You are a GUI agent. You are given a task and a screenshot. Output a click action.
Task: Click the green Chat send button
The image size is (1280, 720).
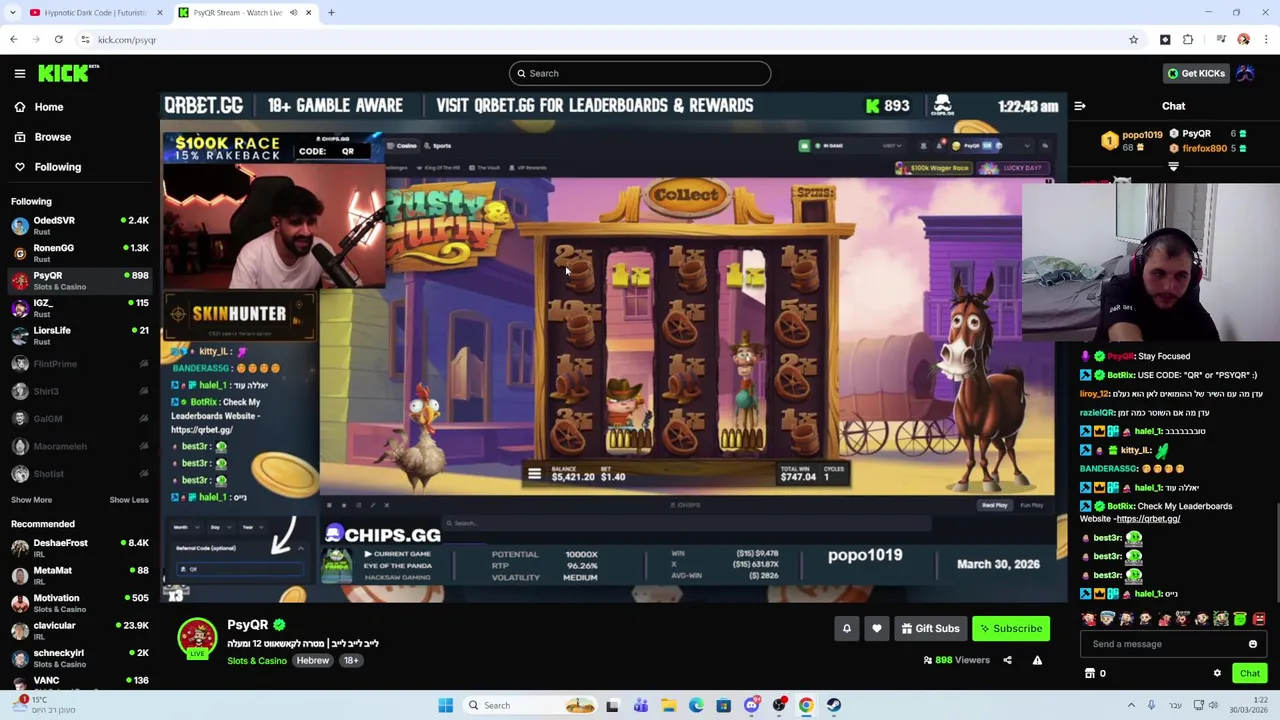click(1250, 673)
